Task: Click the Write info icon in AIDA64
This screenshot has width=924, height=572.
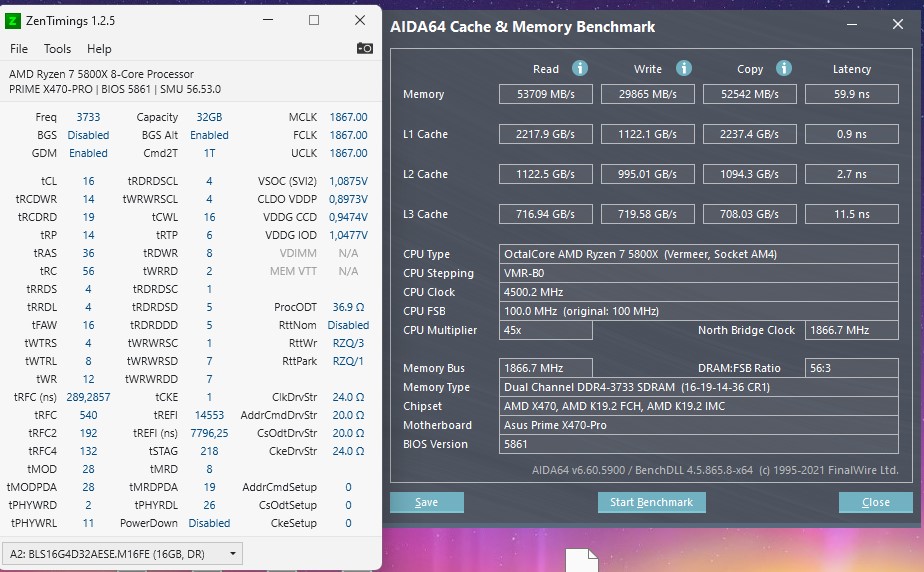Action: [684, 68]
